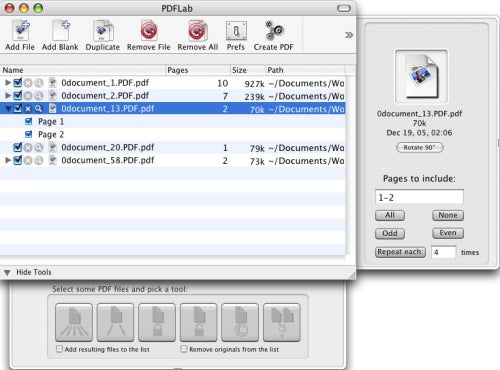The width and height of the screenshot is (500, 370).
Task: Click the Even pages button
Action: 448,233
